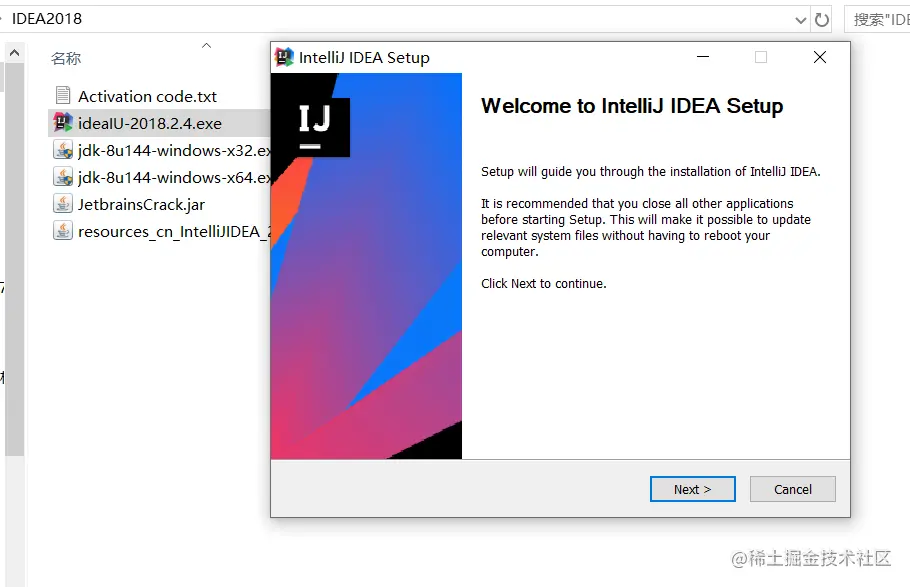Image resolution: width=910 pixels, height=587 pixels.
Task: Open the address bar history dropdown
Action: [x=801, y=20]
